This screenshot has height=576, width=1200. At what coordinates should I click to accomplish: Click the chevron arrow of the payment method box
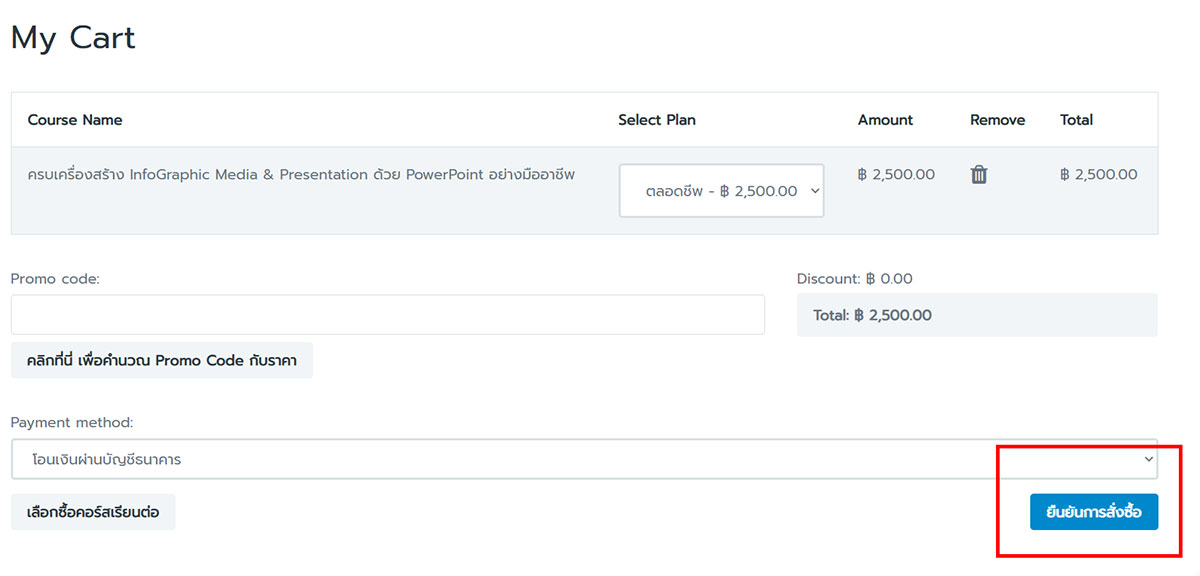pos(1149,459)
